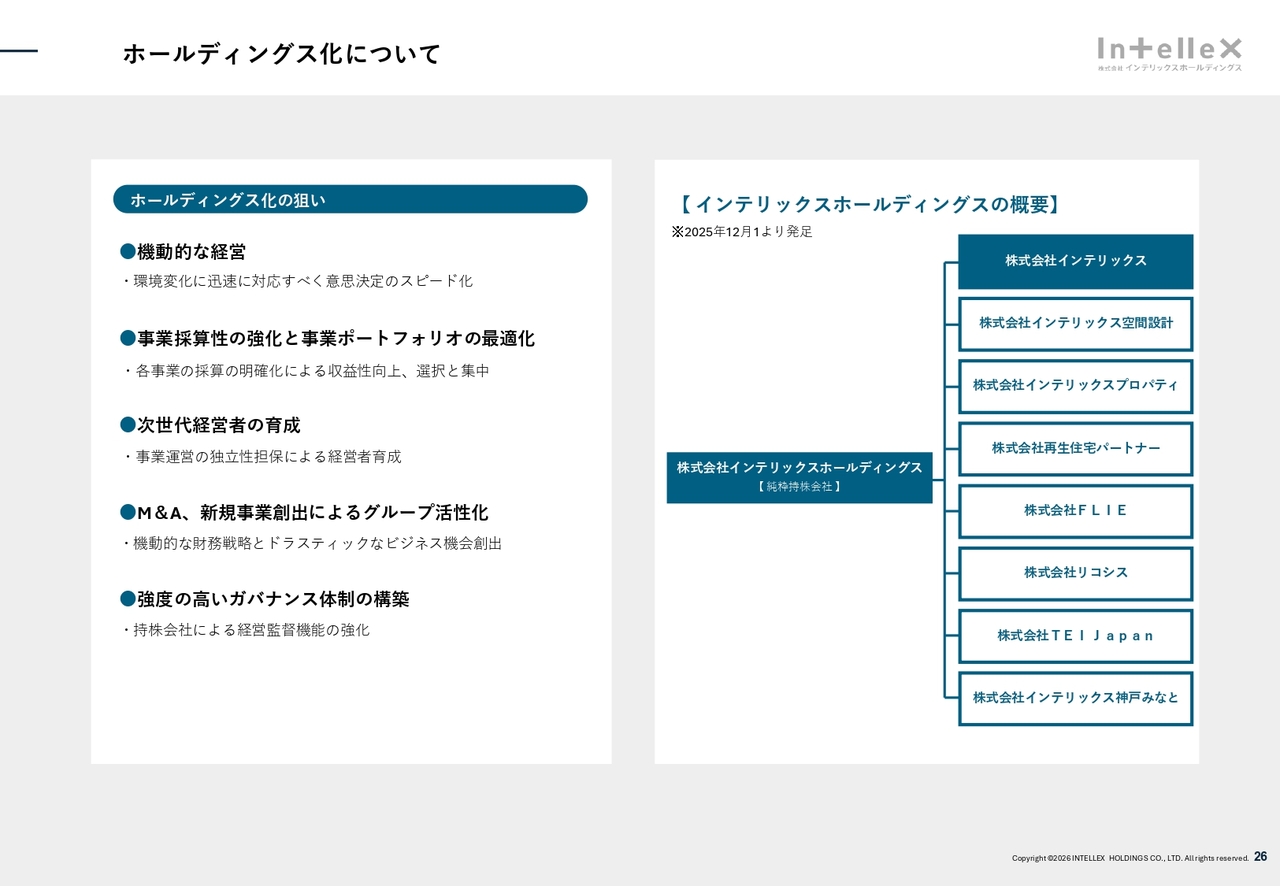Select the 株式会社再生住宅パートナー box
1280x886 pixels.
1075,448
